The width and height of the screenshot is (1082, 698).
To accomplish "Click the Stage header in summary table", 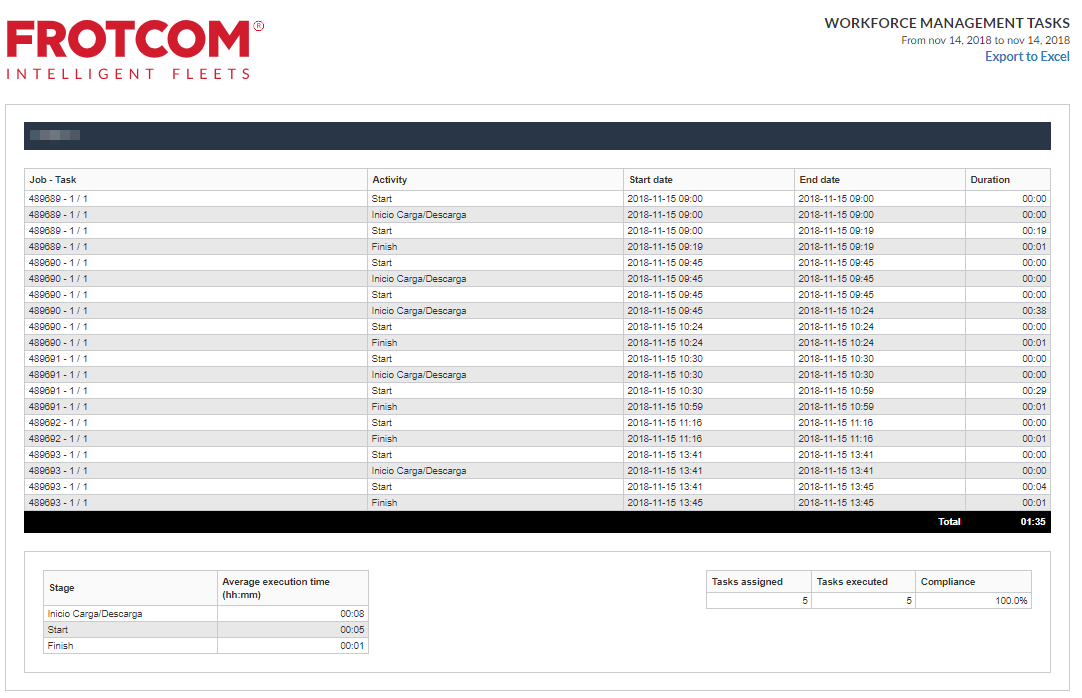I will point(62,588).
